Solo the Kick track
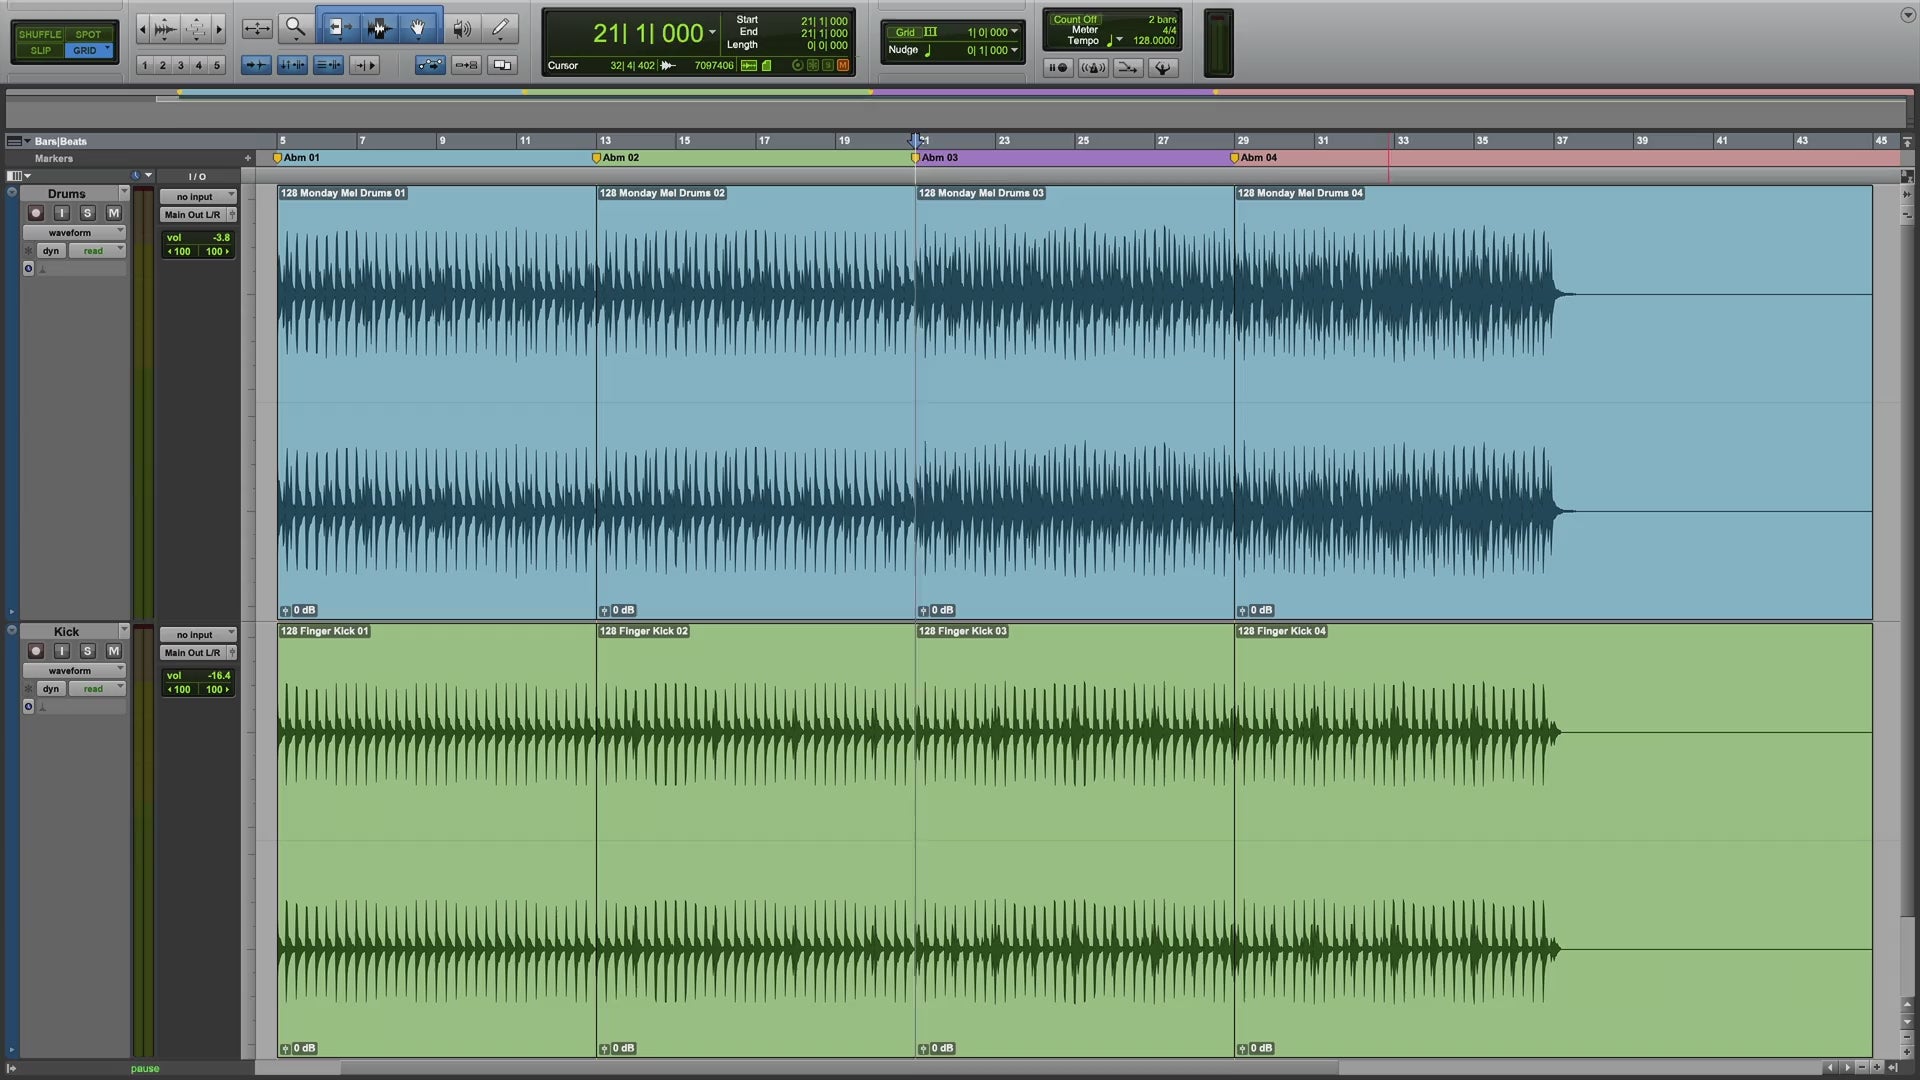Screen dimensions: 1920x1080 point(88,651)
